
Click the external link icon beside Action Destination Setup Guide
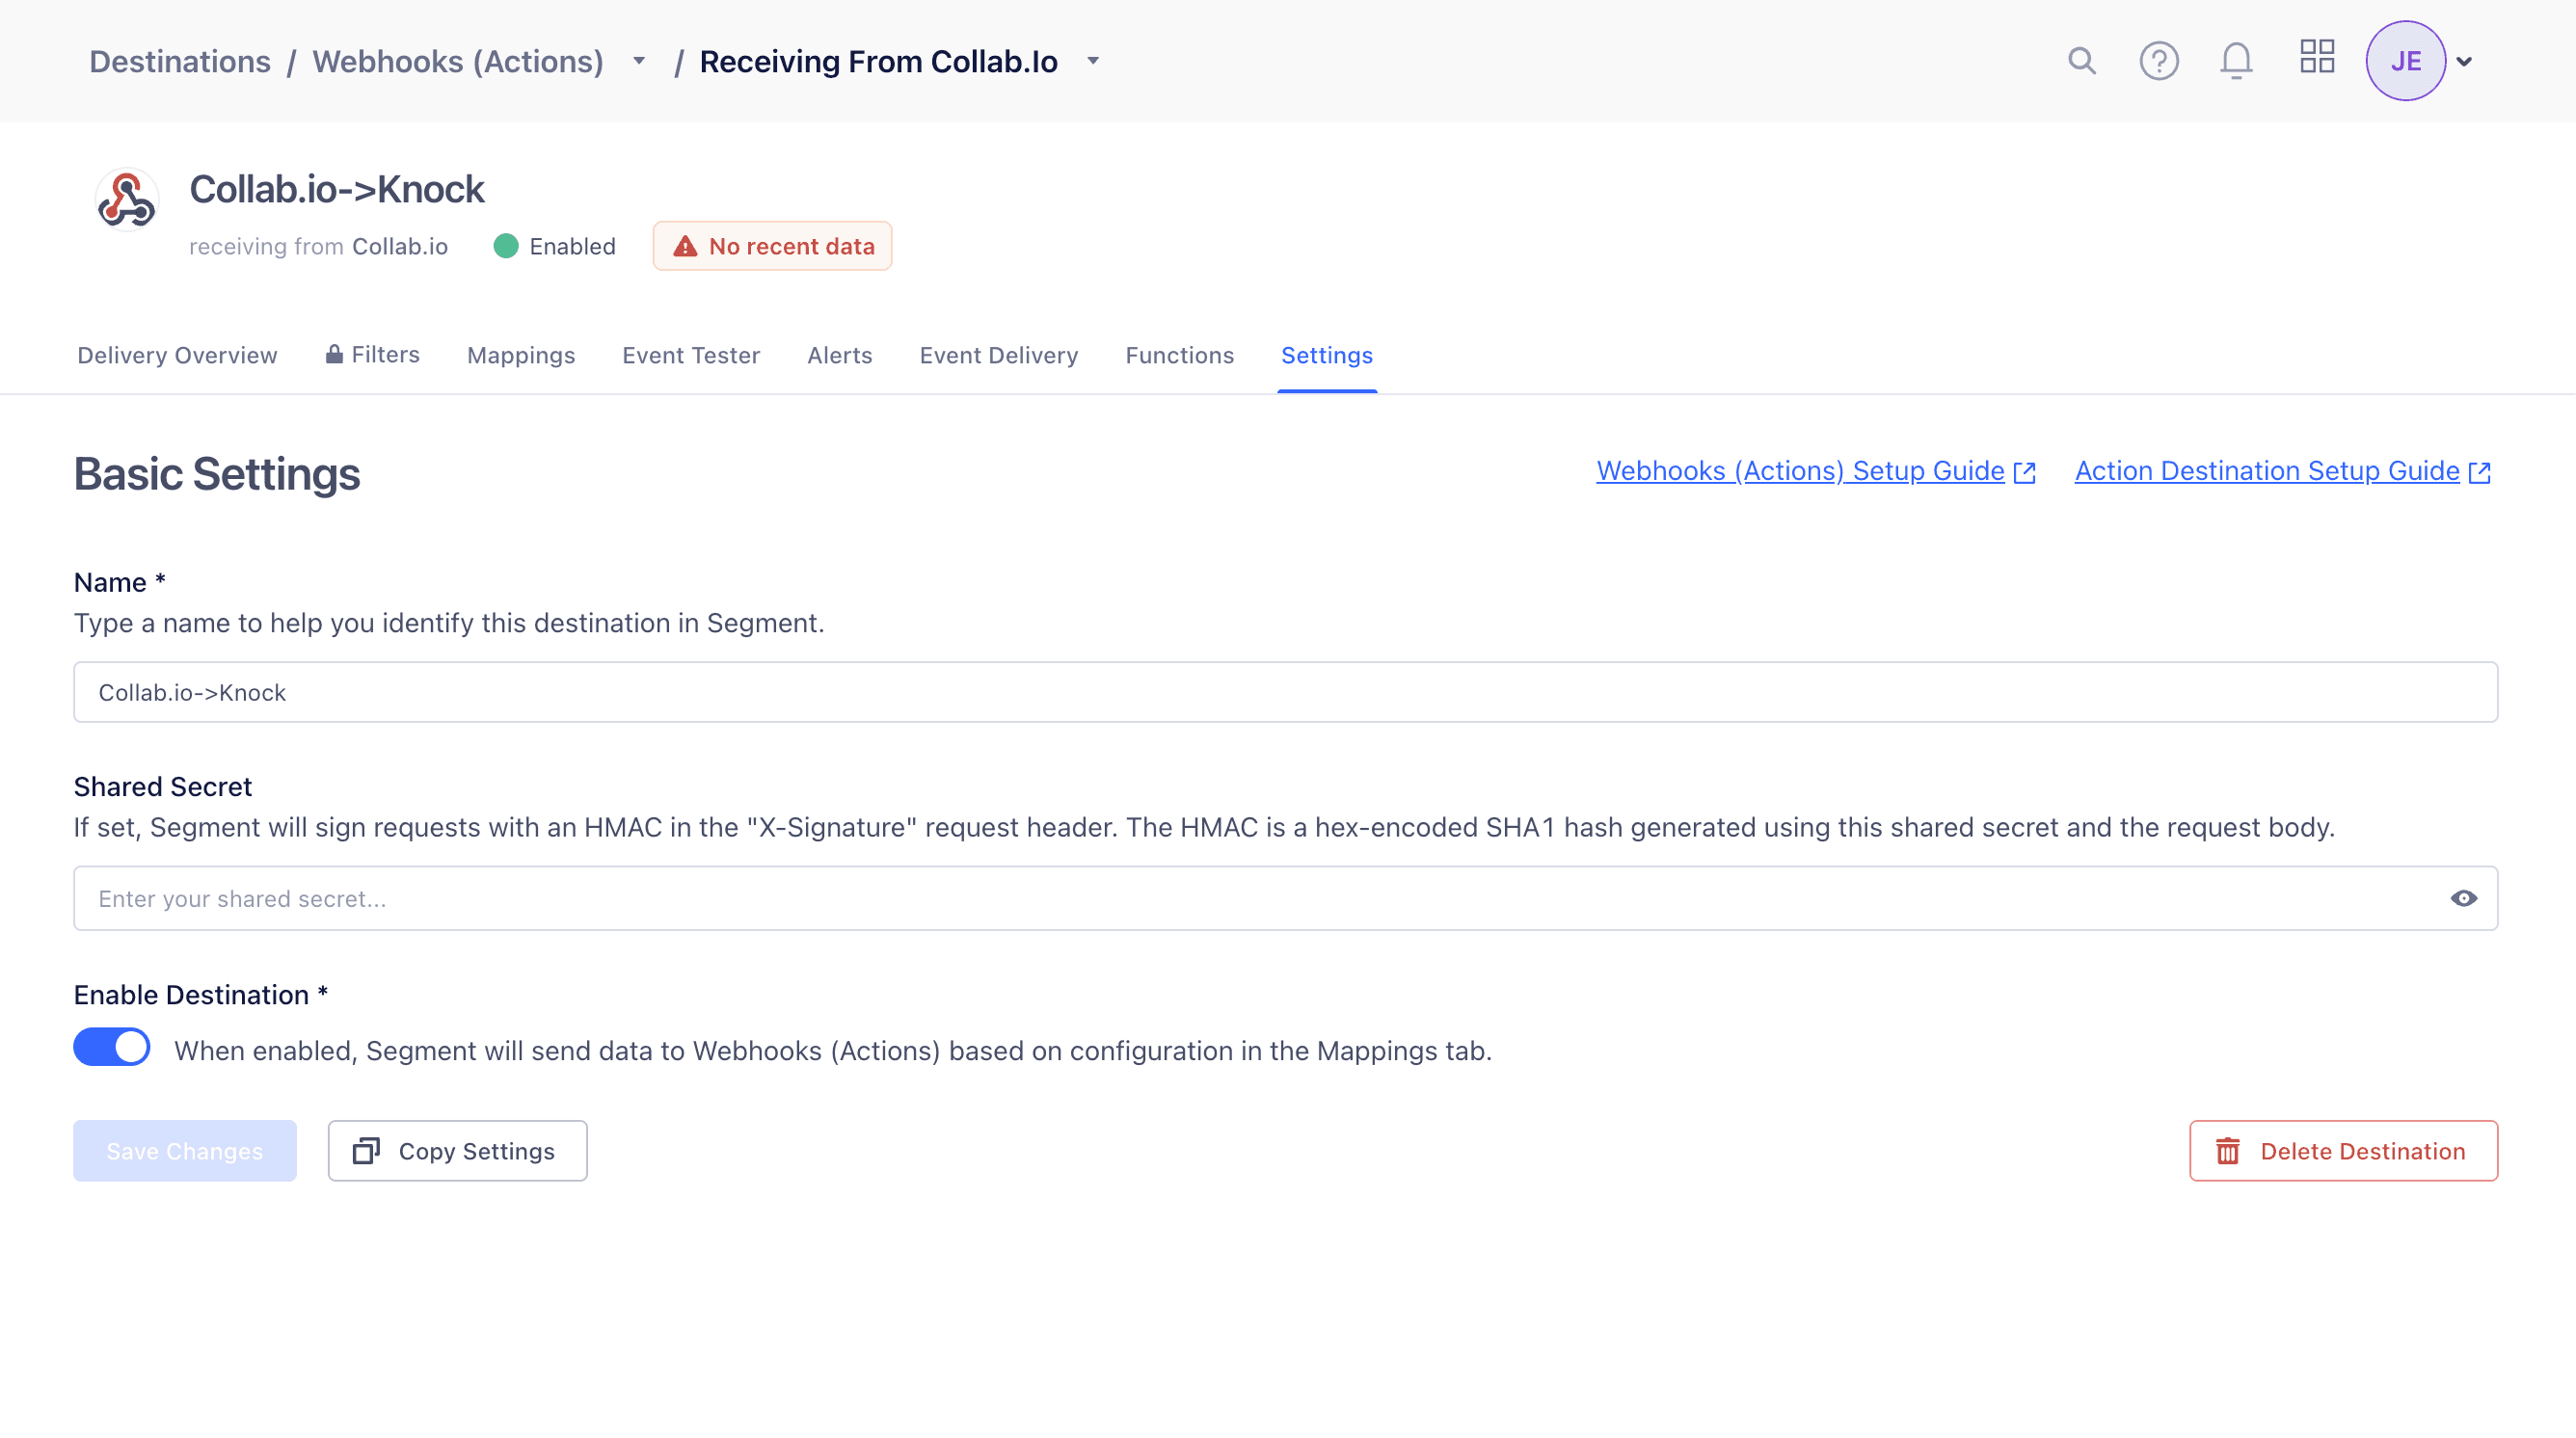2480,472
